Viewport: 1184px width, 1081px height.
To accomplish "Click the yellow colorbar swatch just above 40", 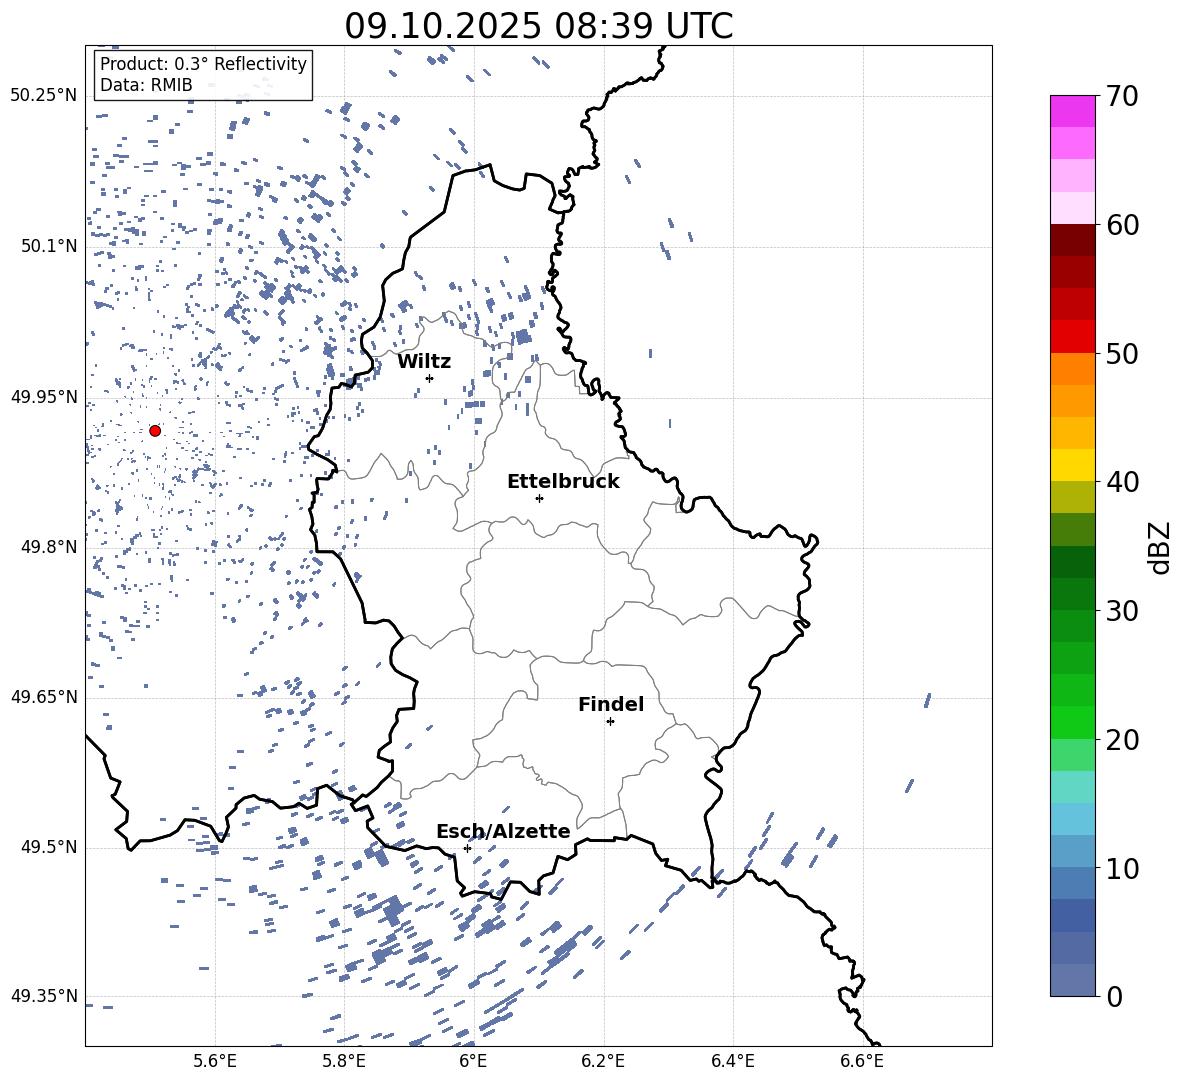I will click(x=1072, y=465).
